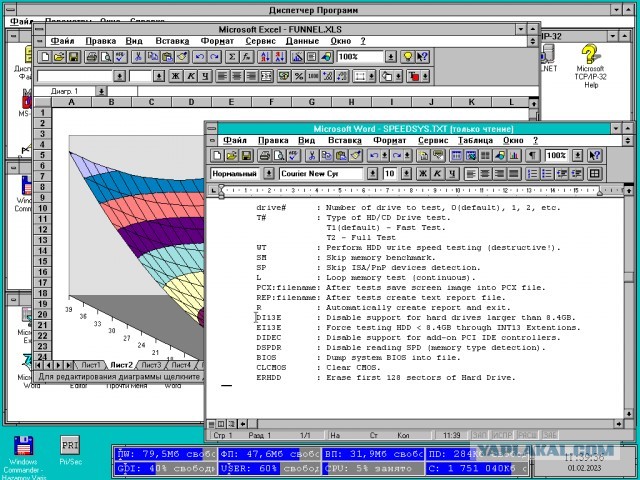
Task: Open the Таблица menu in Word
Action: click(x=475, y=140)
